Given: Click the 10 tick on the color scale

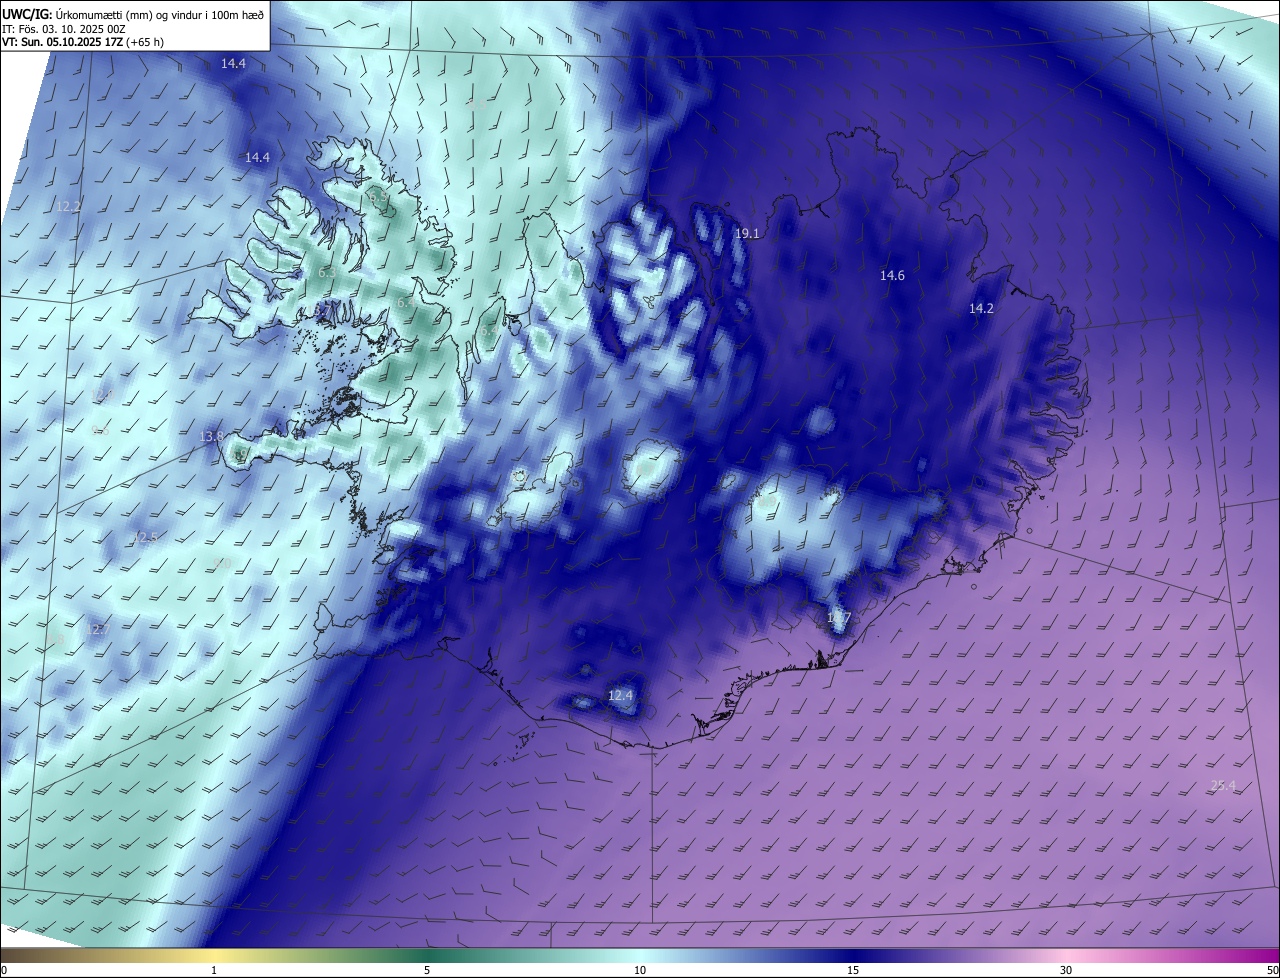Looking at the screenshot, I should click(x=640, y=970).
